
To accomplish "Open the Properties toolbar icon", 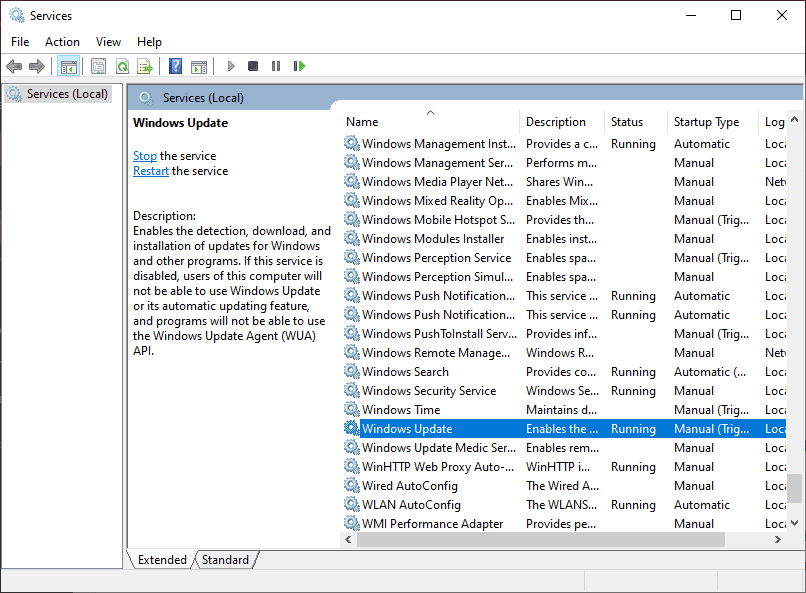I will point(98,66).
